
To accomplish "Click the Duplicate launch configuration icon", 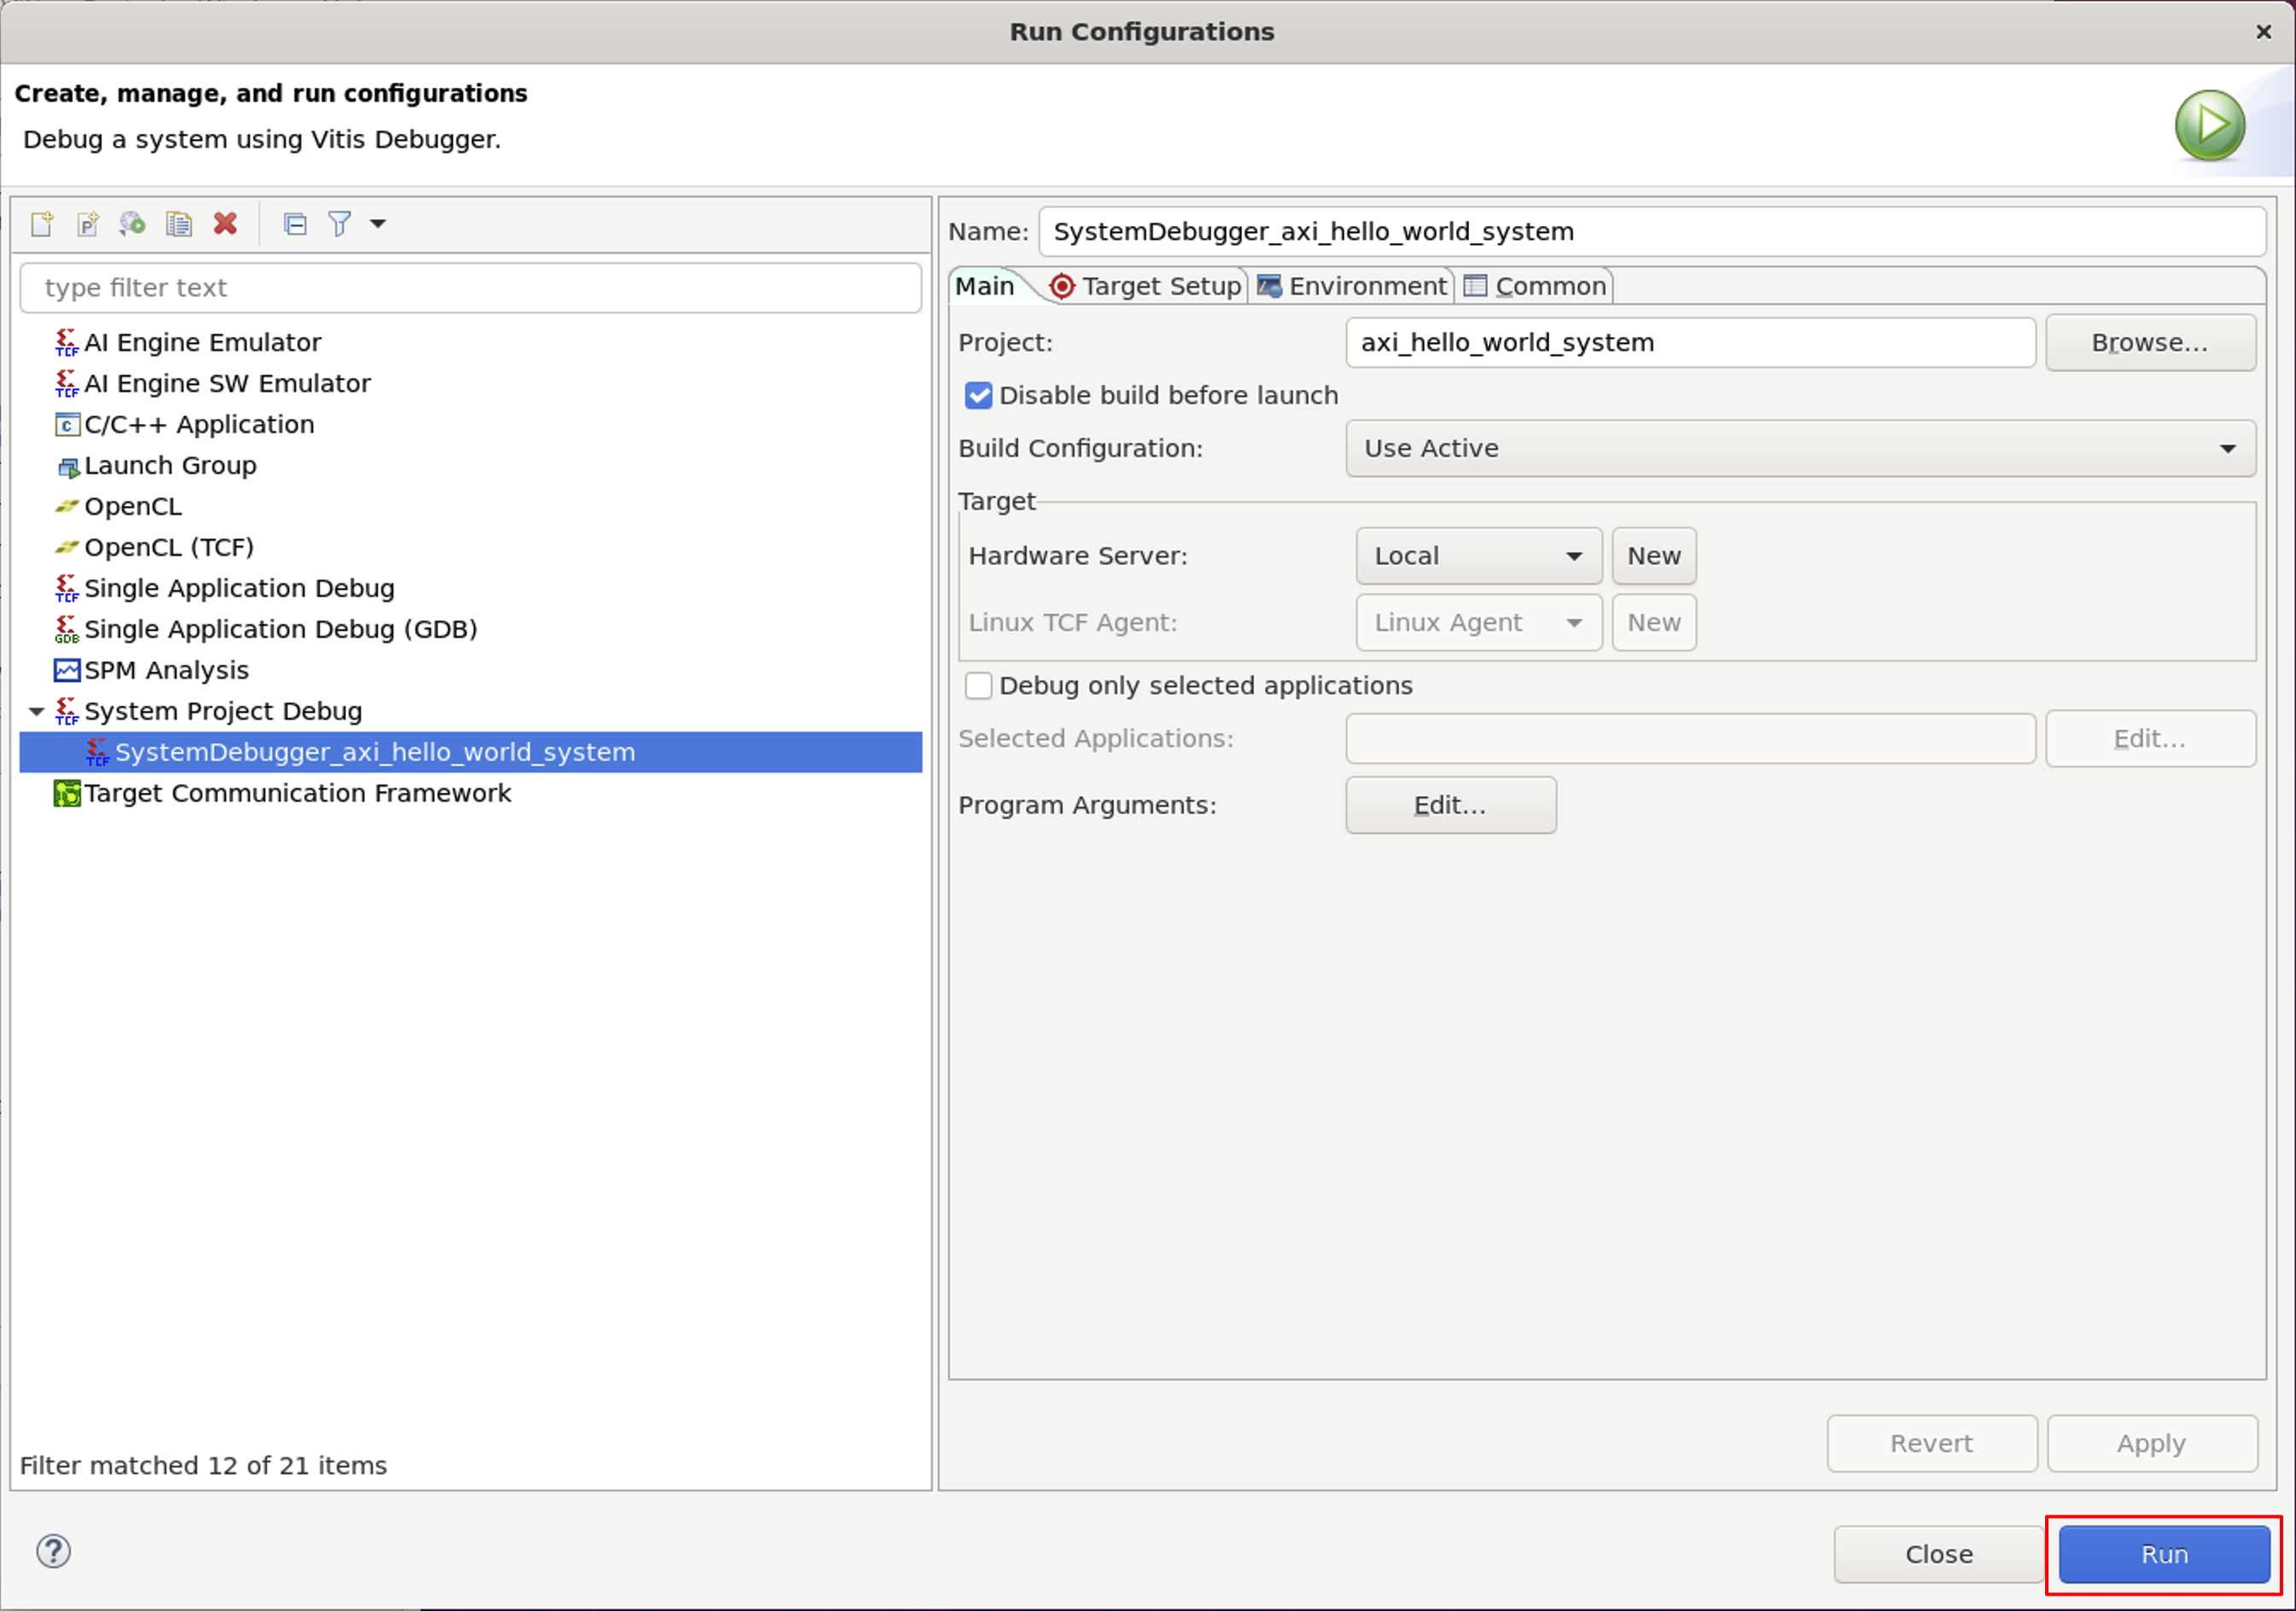I will (179, 224).
